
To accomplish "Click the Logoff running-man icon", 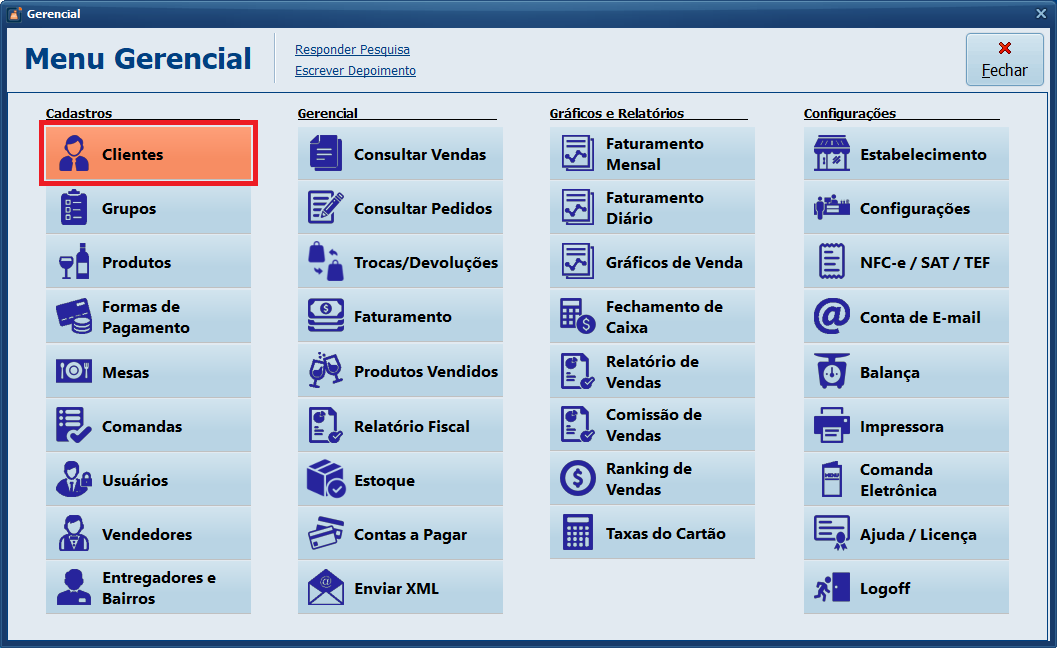I will point(831,588).
